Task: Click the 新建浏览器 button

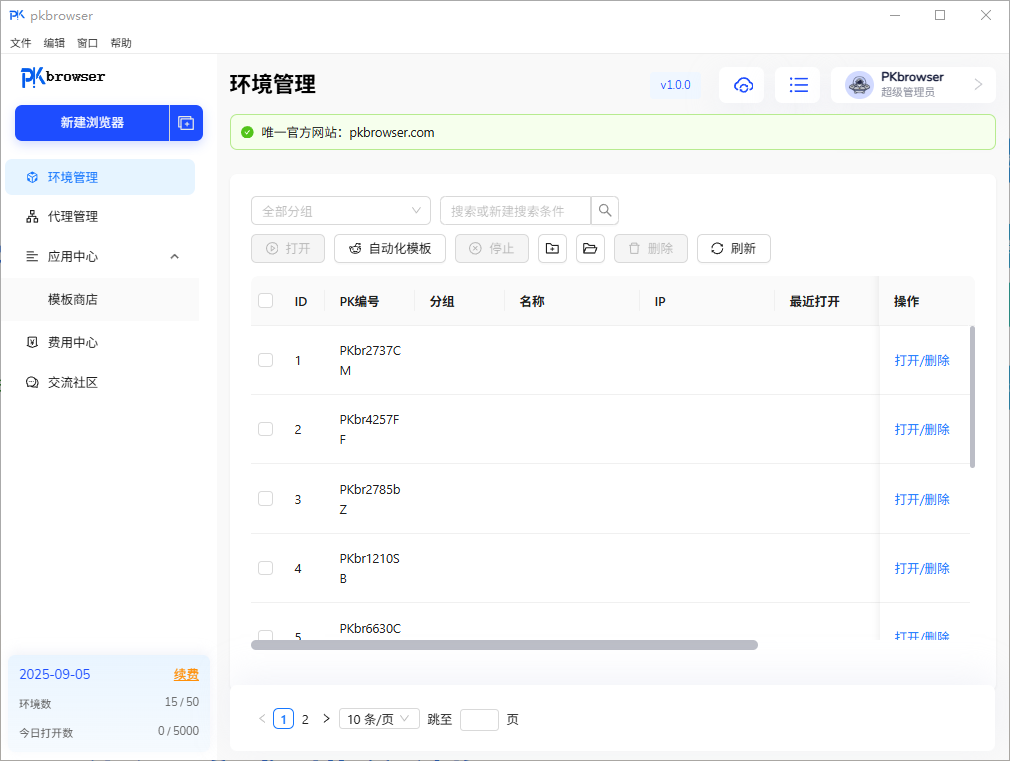Action: (92, 122)
